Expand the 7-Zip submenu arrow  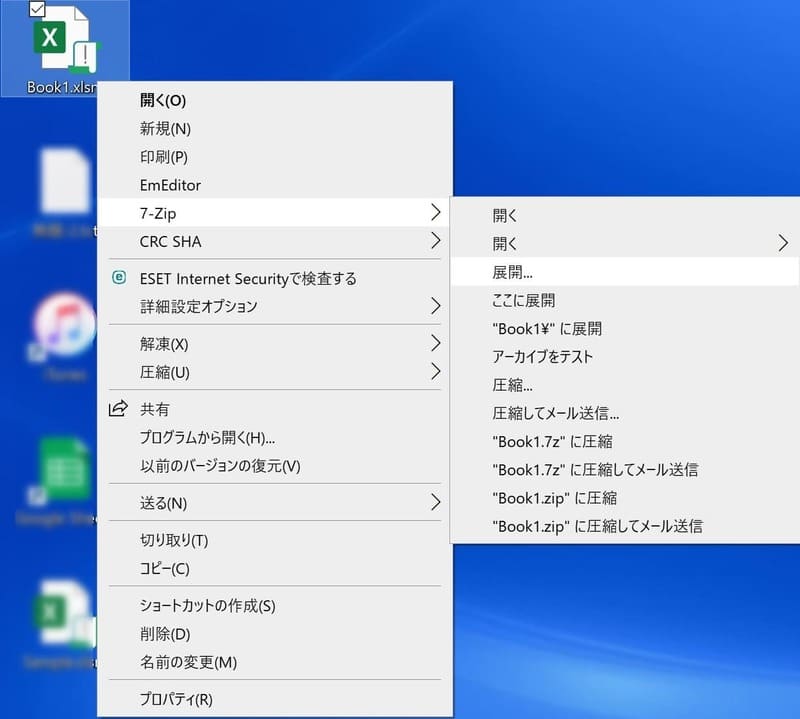pyautogui.click(x=435, y=212)
